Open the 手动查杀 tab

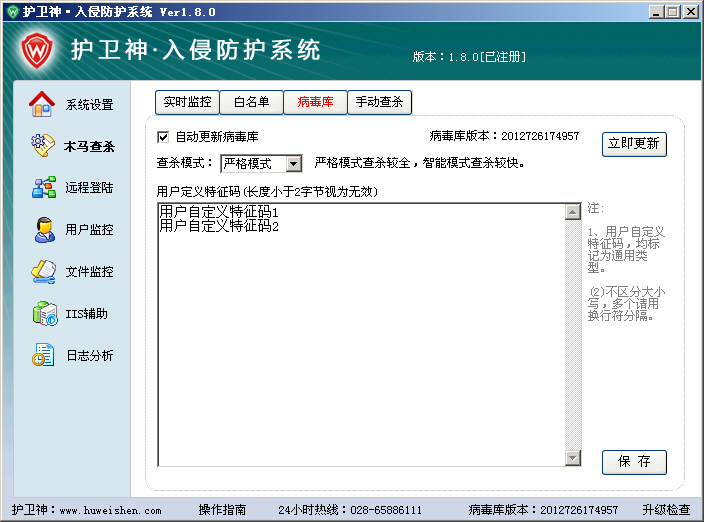[x=379, y=102]
